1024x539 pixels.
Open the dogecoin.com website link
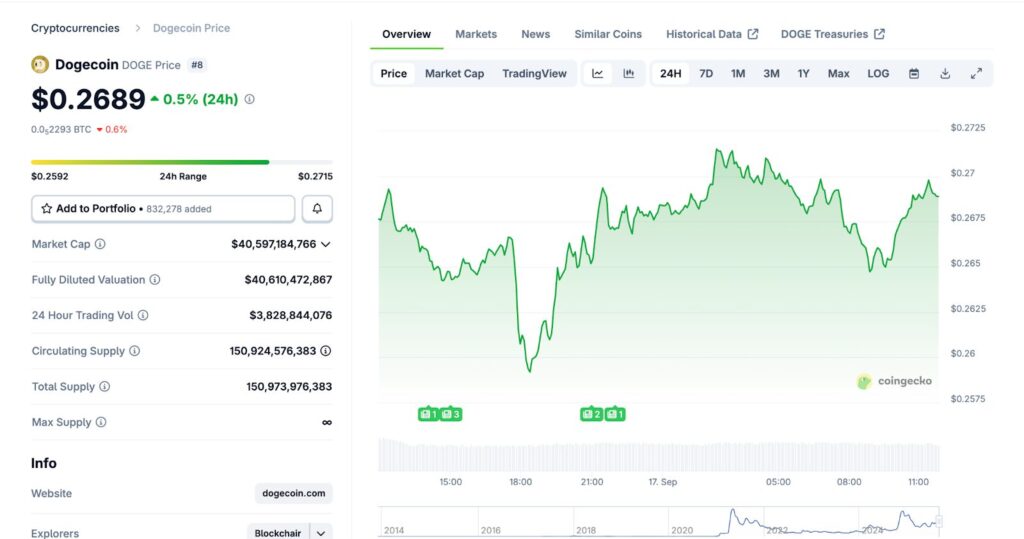tap(294, 493)
